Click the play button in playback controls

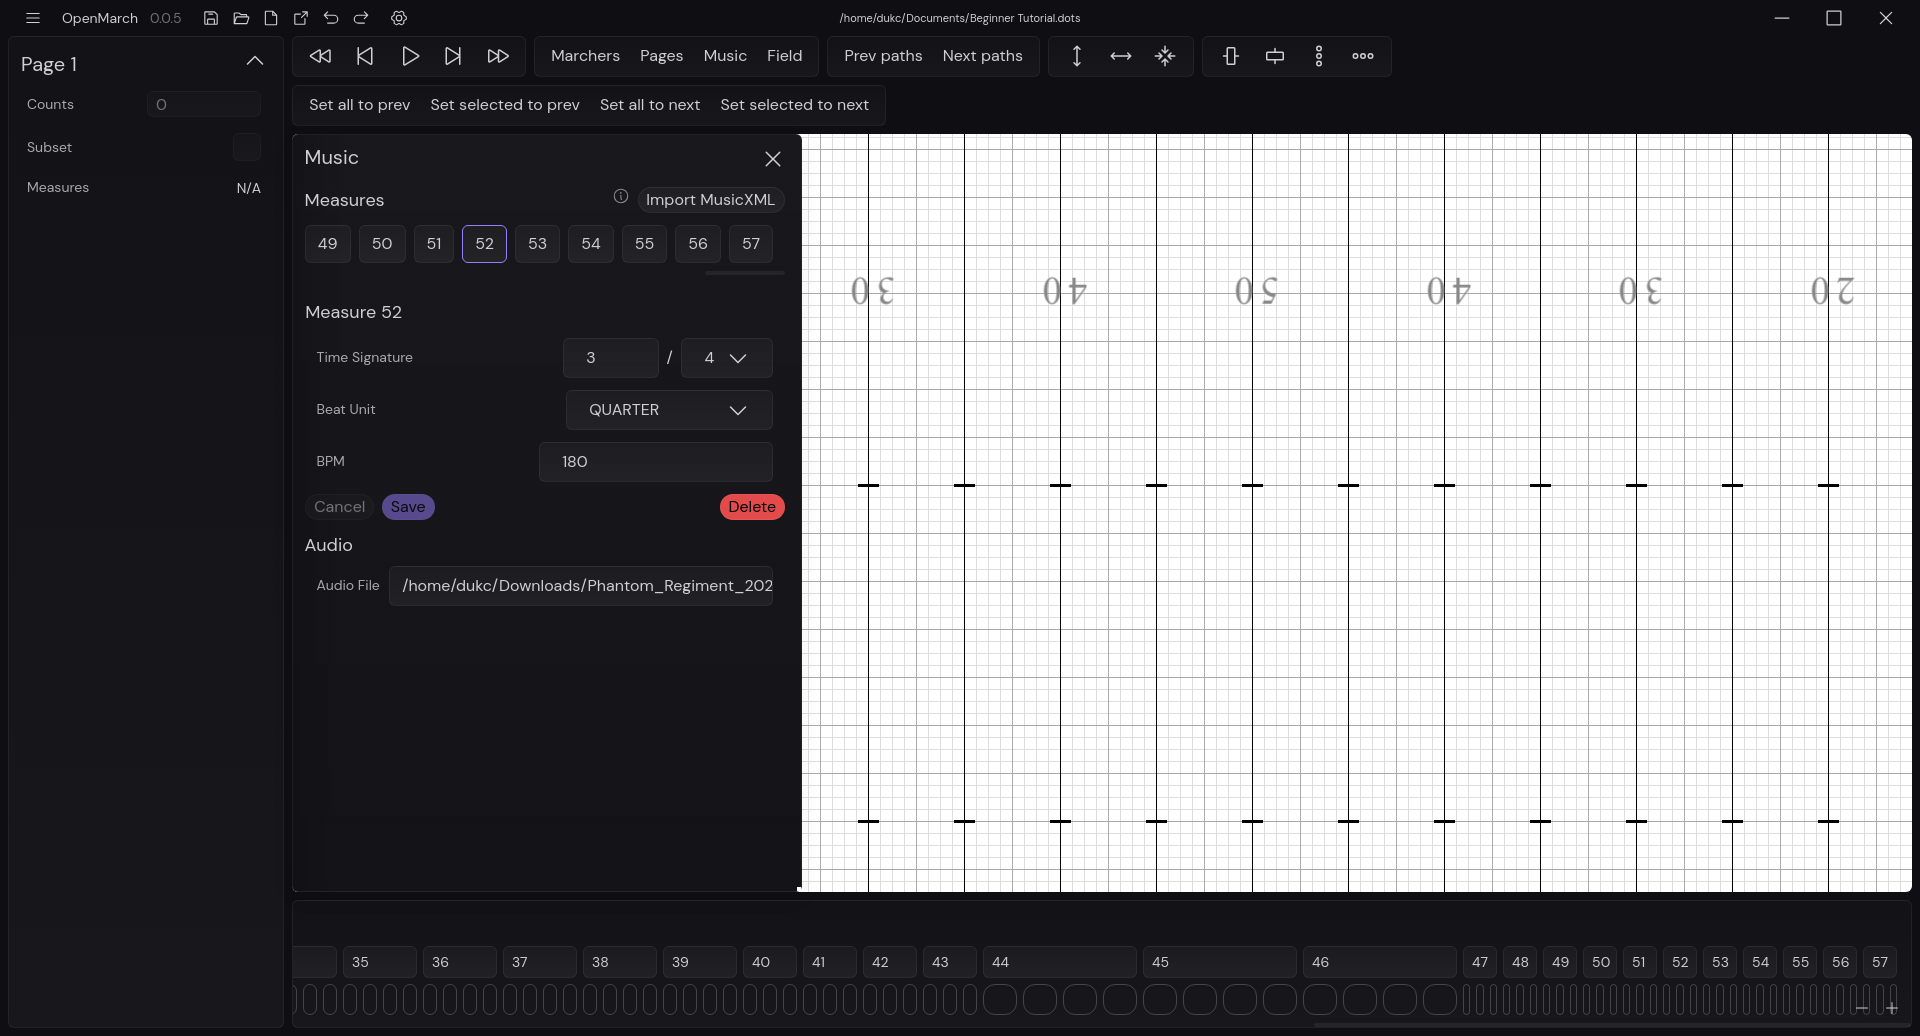pos(410,56)
